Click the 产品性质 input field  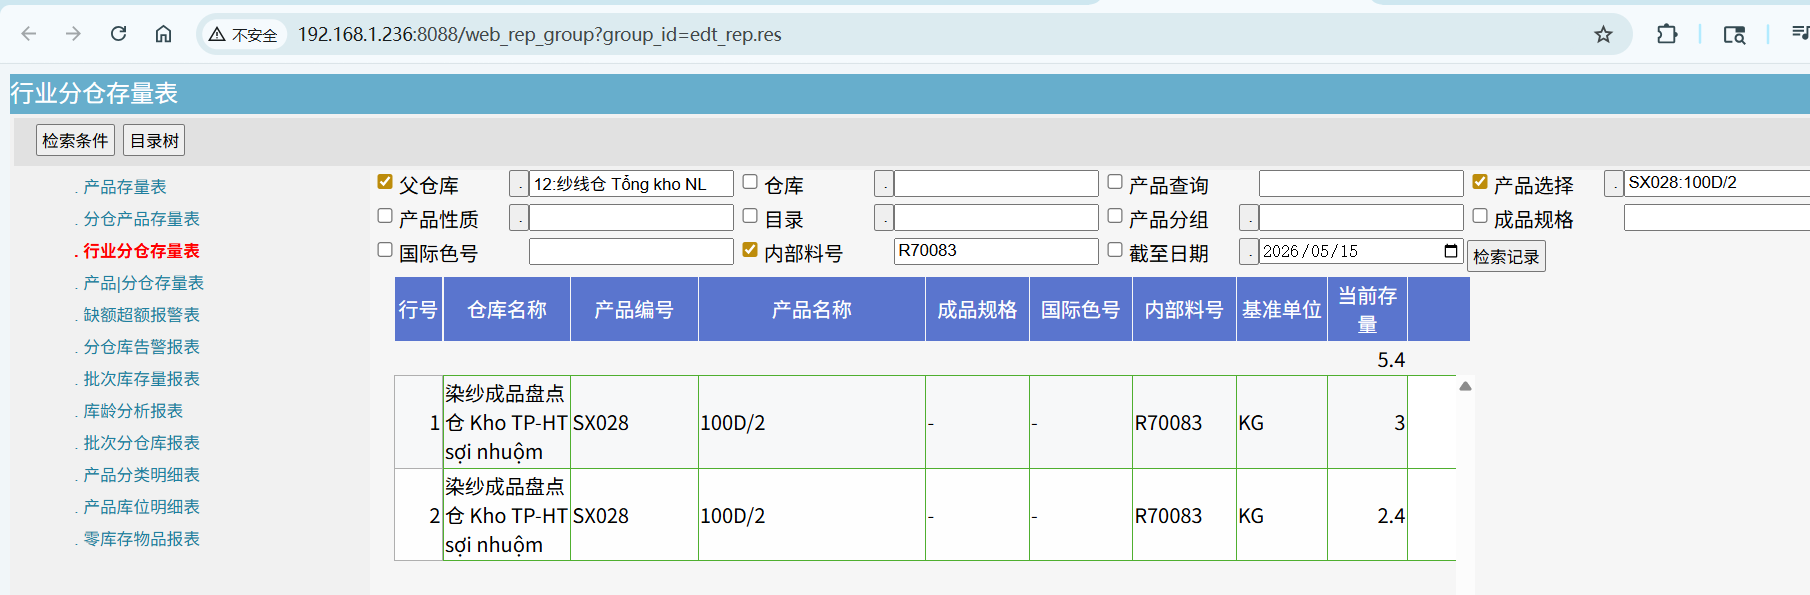coord(631,218)
